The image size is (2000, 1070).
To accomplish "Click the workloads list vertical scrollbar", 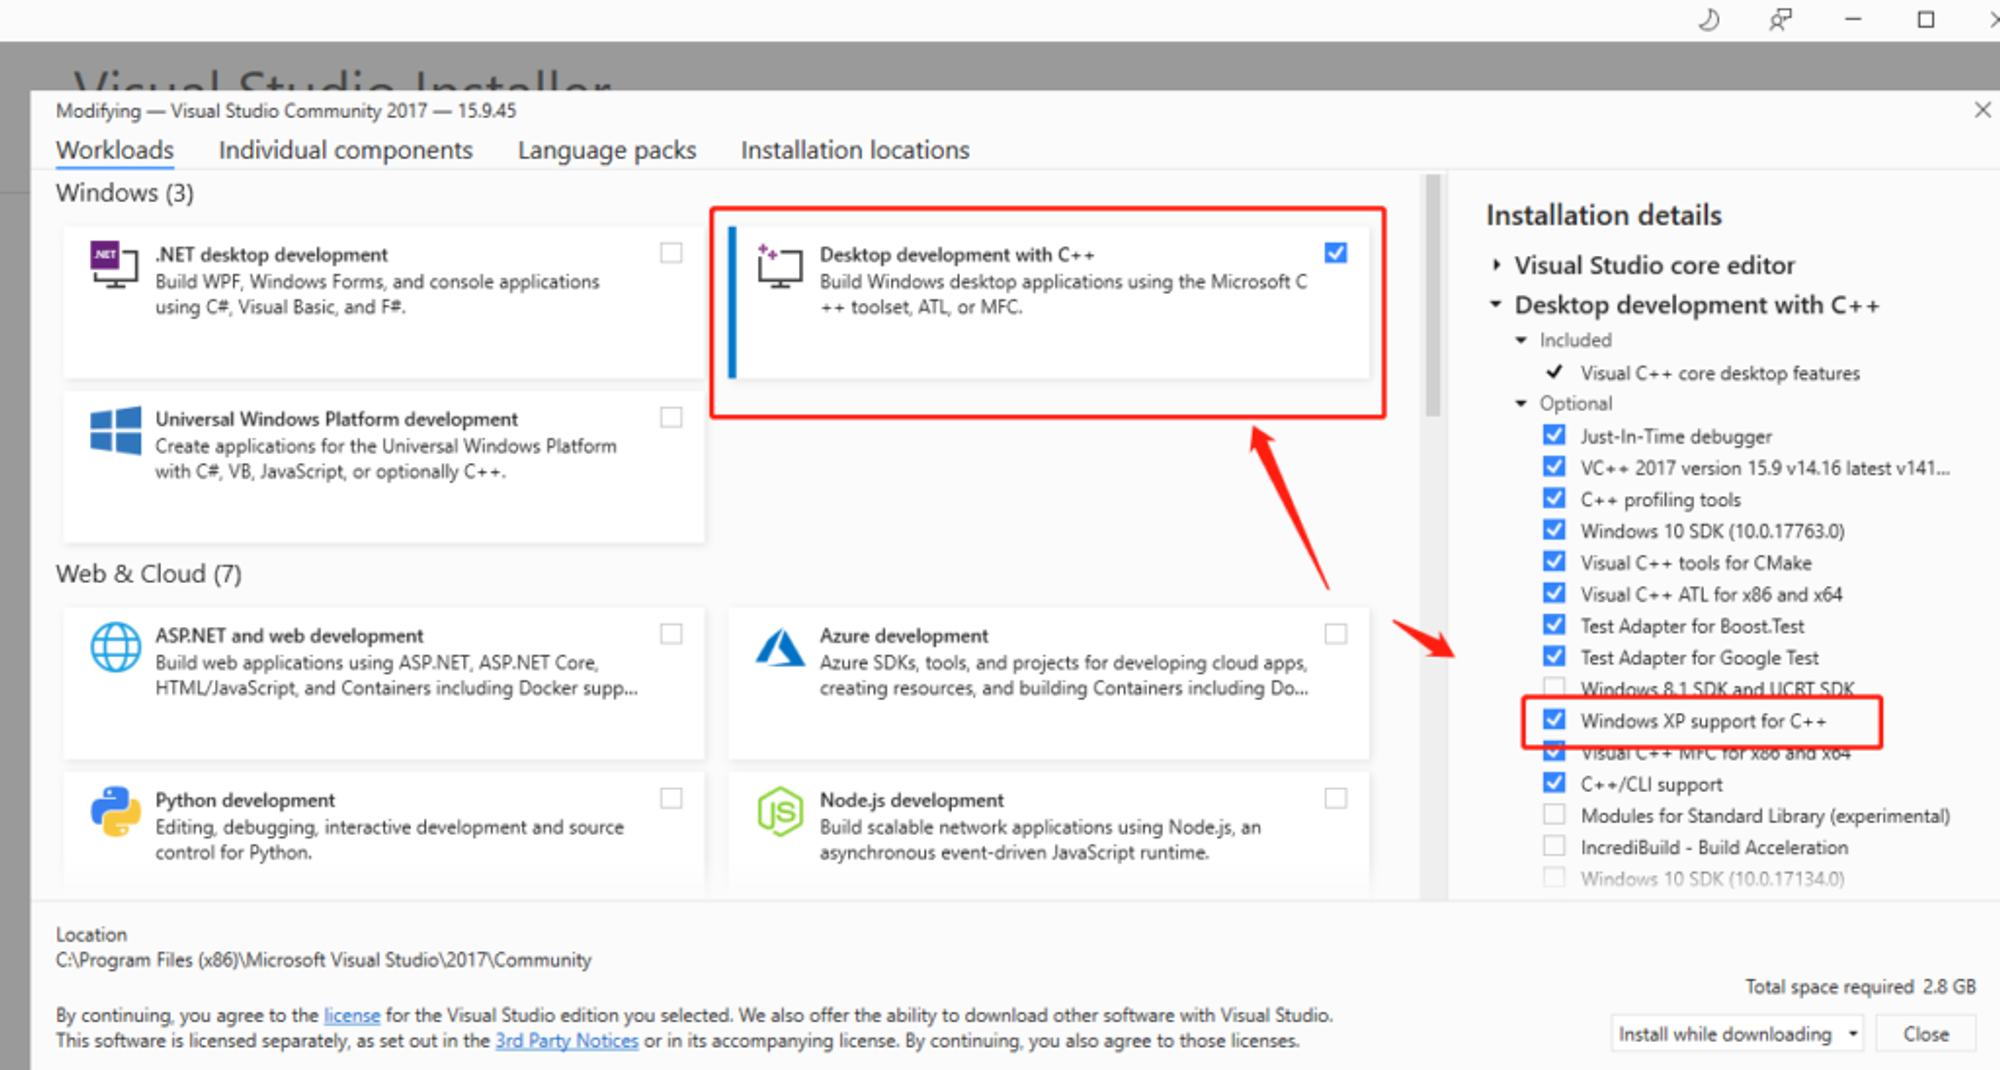I will click(x=1433, y=295).
